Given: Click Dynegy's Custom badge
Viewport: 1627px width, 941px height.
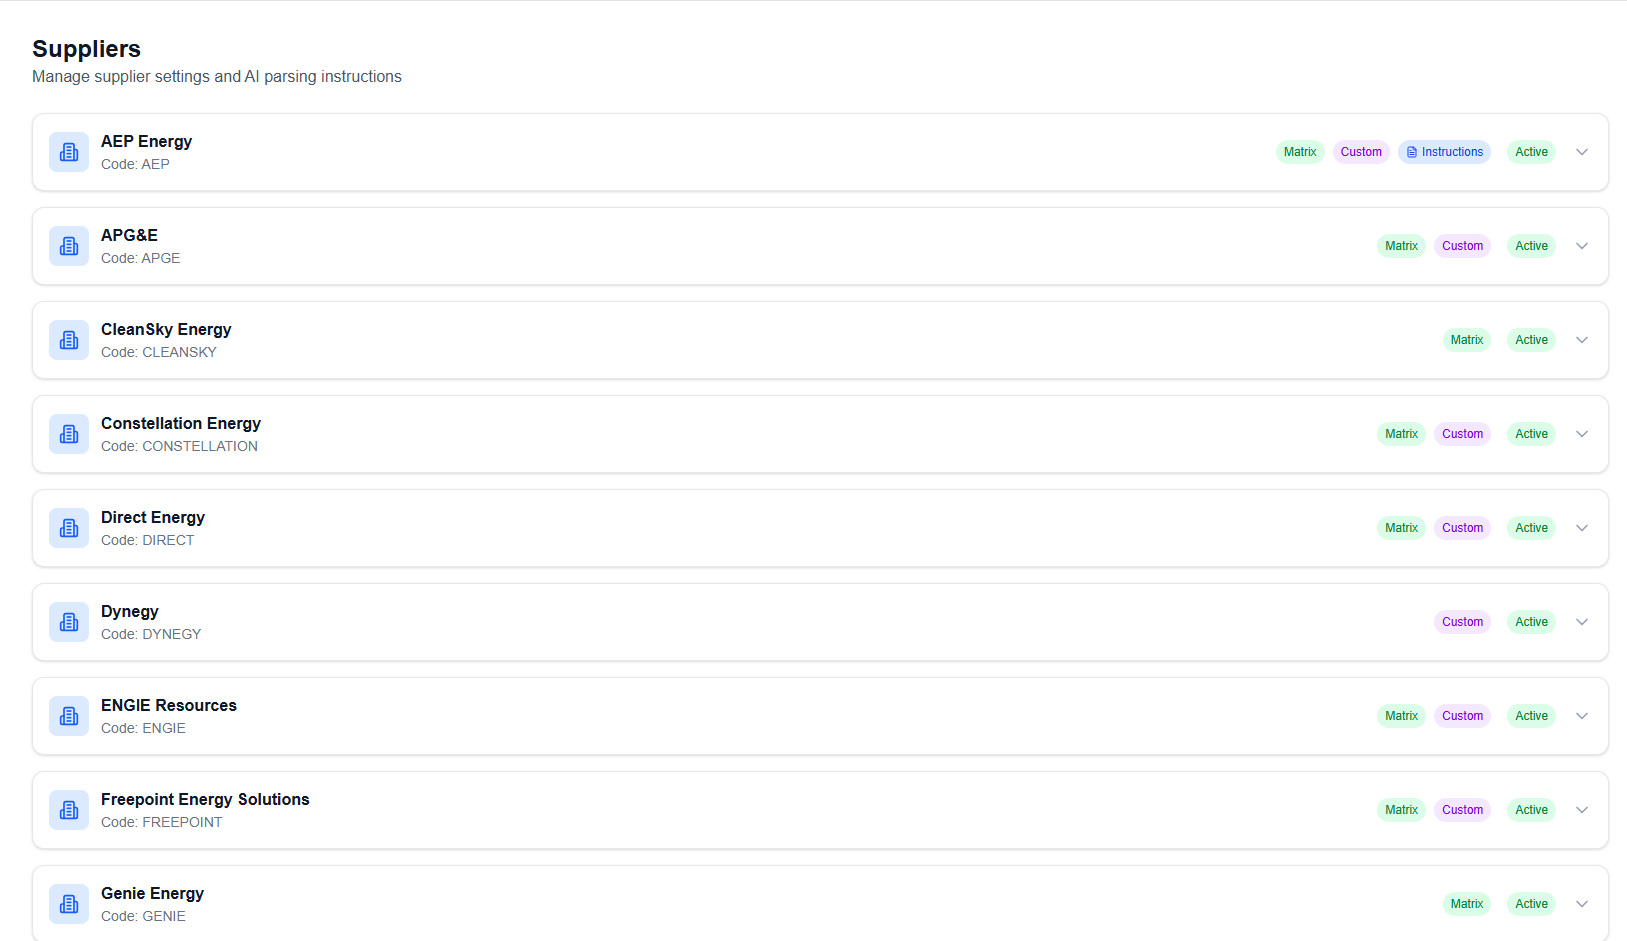Looking at the screenshot, I should (1462, 622).
